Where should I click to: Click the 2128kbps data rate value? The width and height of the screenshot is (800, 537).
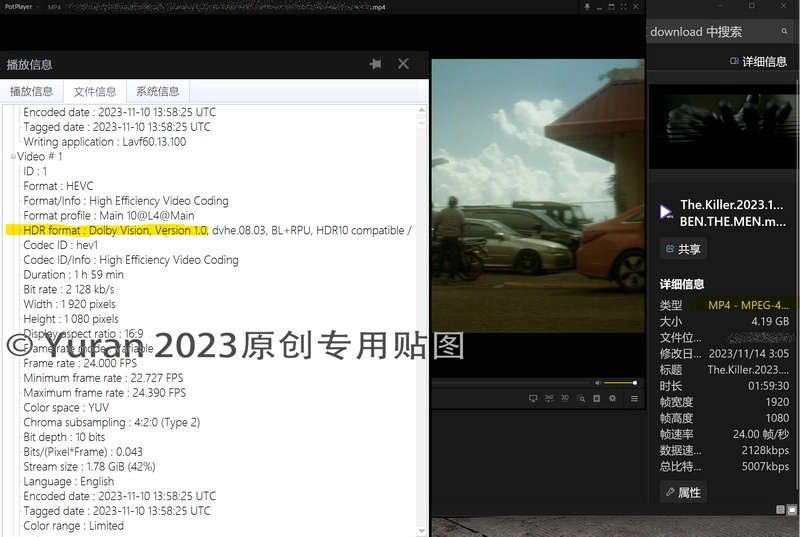coord(765,450)
